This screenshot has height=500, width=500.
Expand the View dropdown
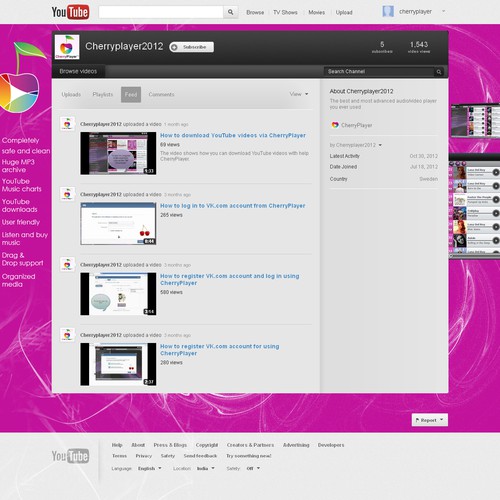(299, 94)
